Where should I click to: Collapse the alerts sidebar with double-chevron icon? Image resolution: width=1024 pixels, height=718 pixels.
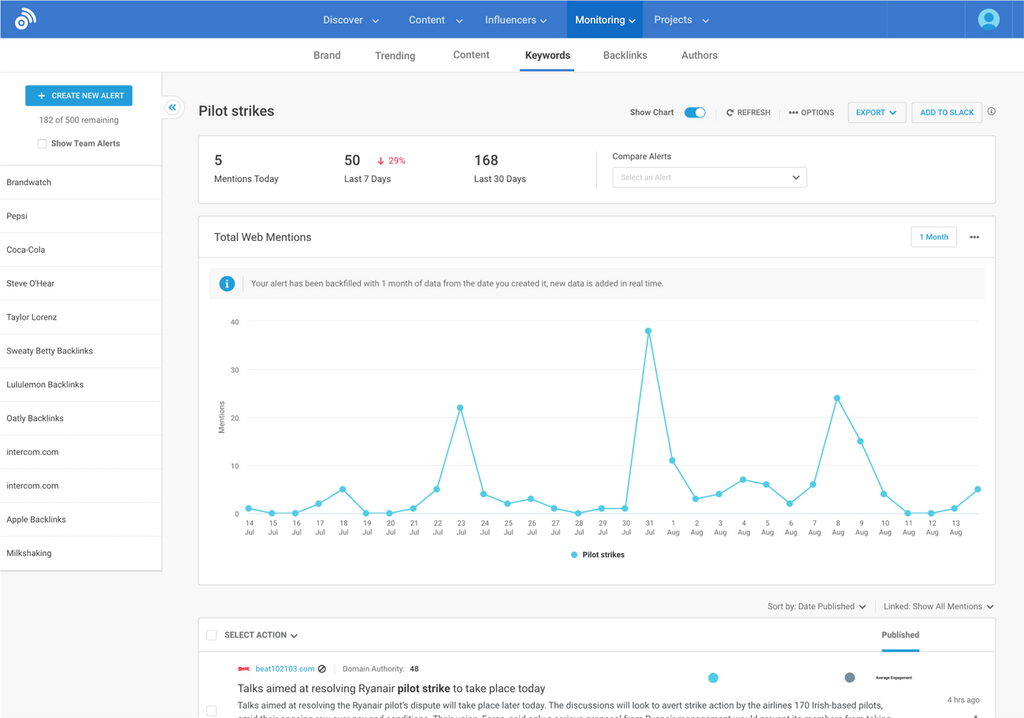pos(172,107)
